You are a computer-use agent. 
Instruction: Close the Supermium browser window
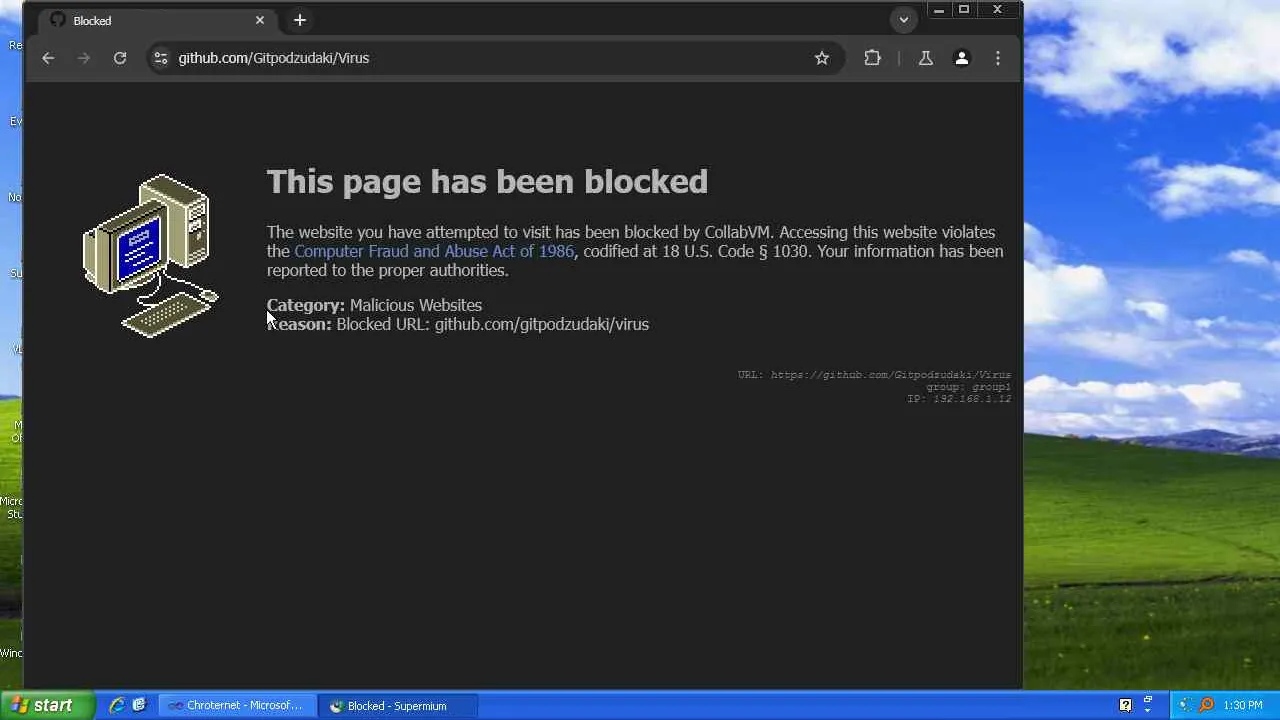(x=997, y=10)
